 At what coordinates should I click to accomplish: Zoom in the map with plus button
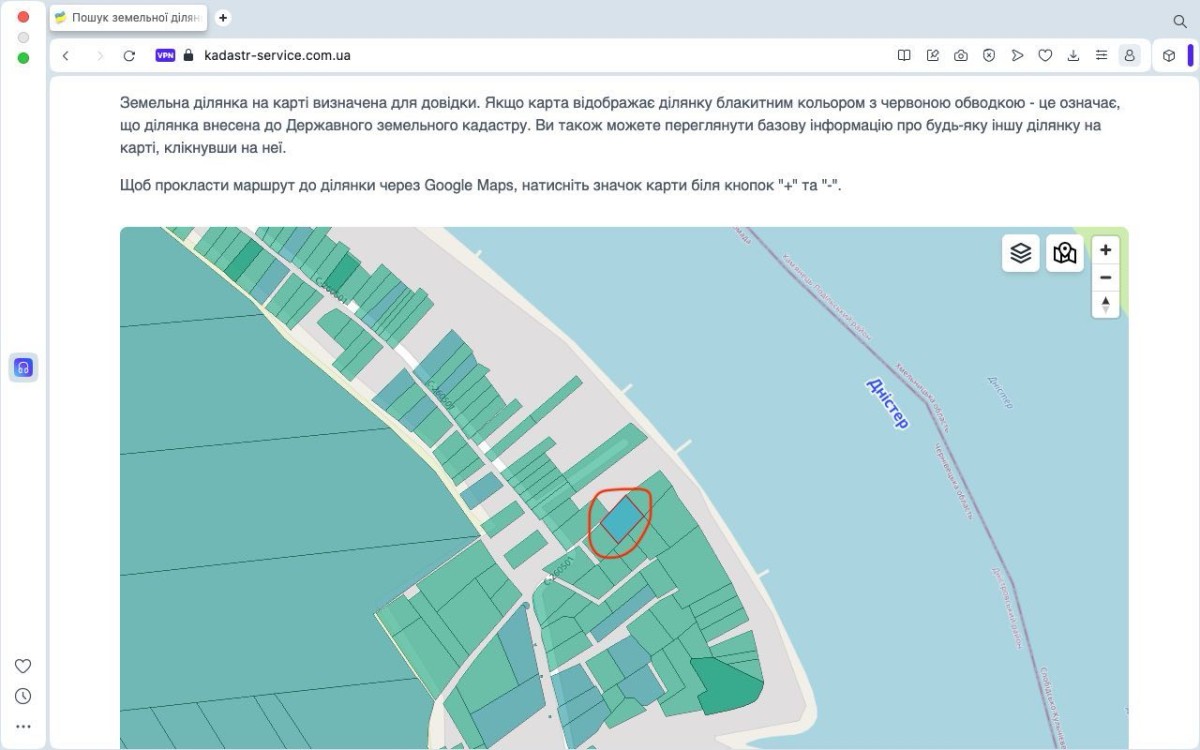coord(1105,250)
